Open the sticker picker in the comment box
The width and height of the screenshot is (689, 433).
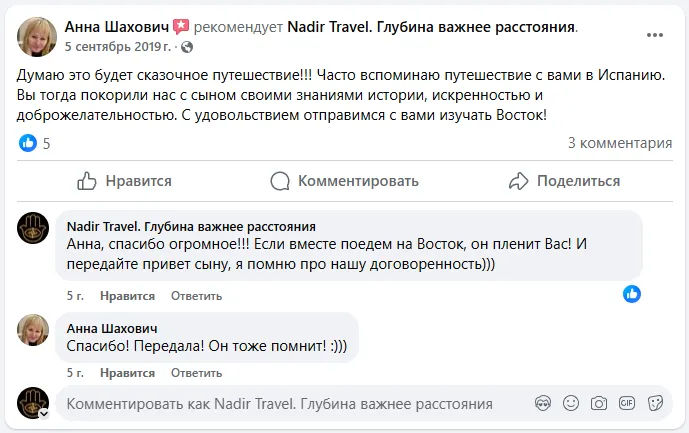coord(655,404)
